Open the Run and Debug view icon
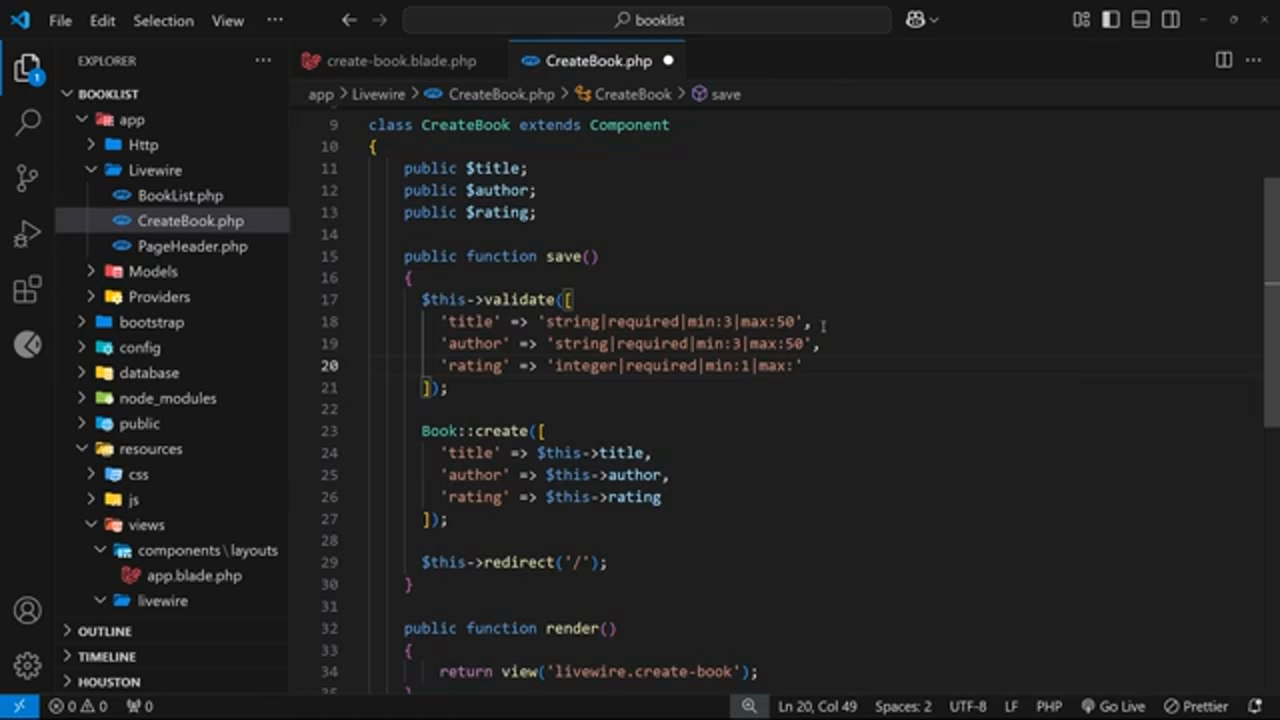 pos(28,234)
